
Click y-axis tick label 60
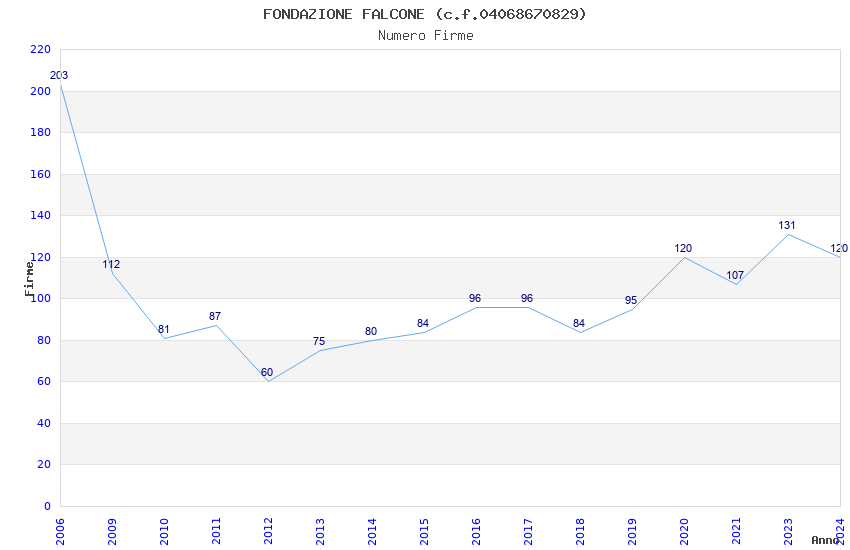44,381
